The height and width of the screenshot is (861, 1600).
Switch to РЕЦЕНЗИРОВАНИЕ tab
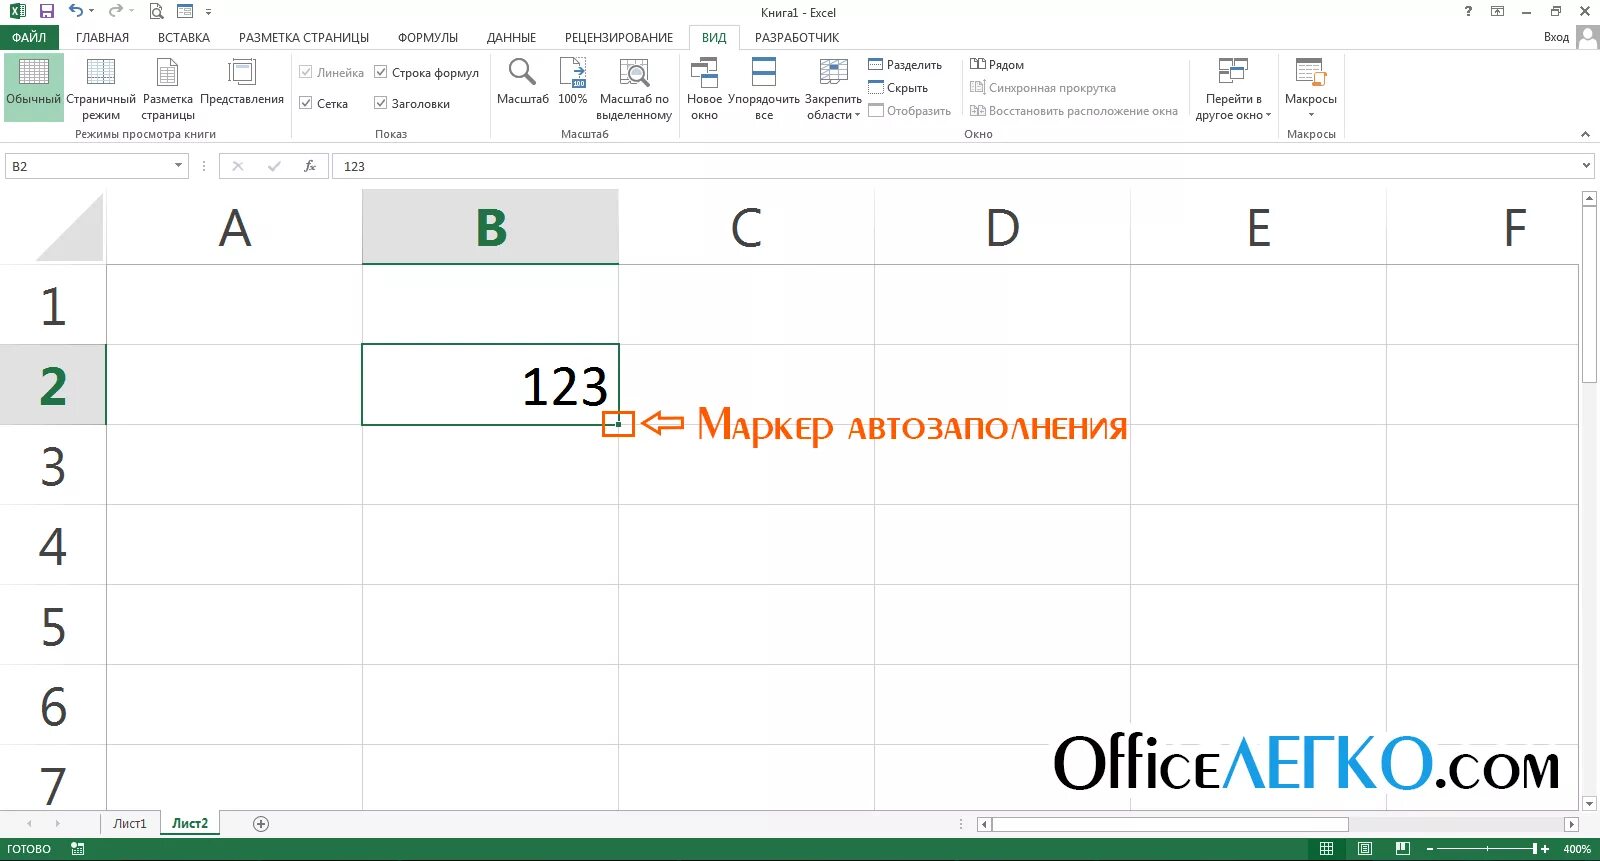619,37
